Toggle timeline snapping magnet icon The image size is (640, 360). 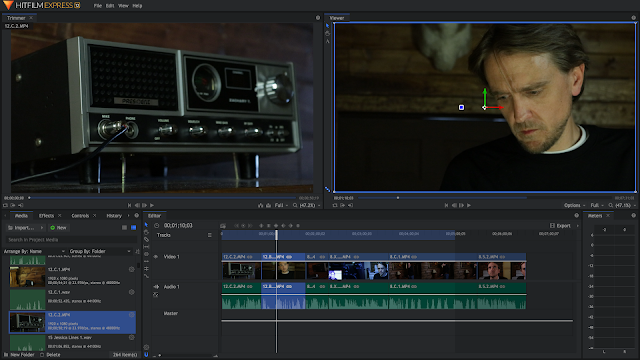[x=146, y=355]
